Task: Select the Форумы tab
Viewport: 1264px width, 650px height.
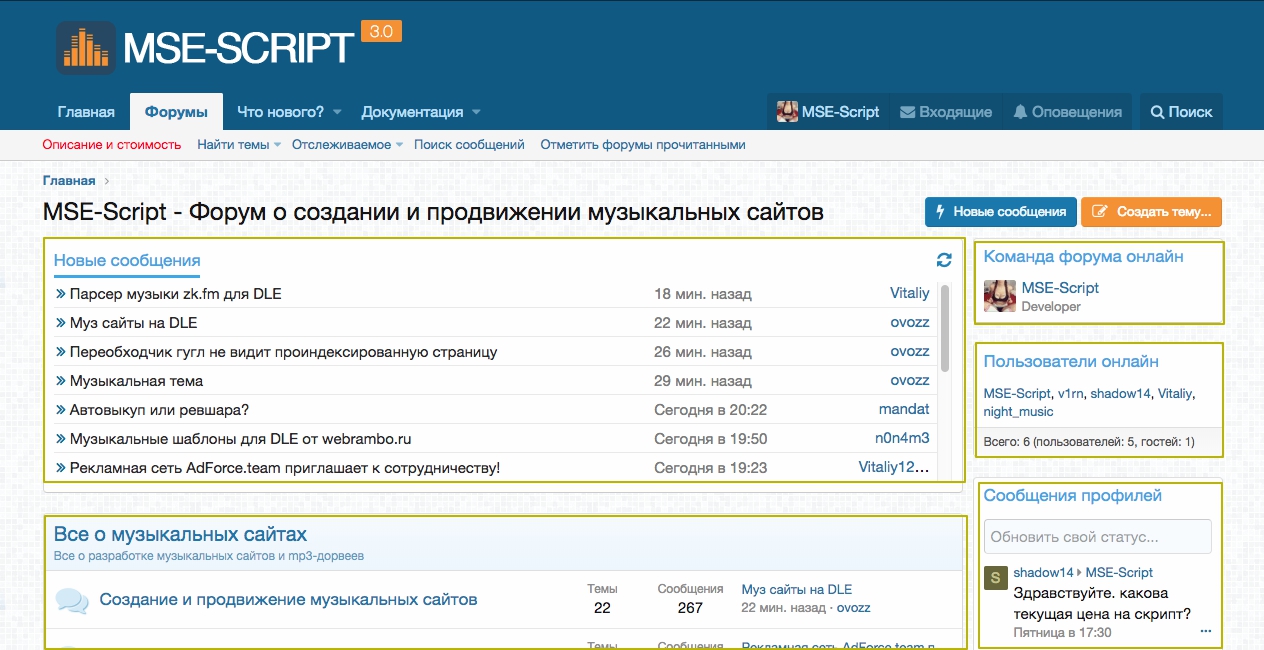Action: click(176, 112)
